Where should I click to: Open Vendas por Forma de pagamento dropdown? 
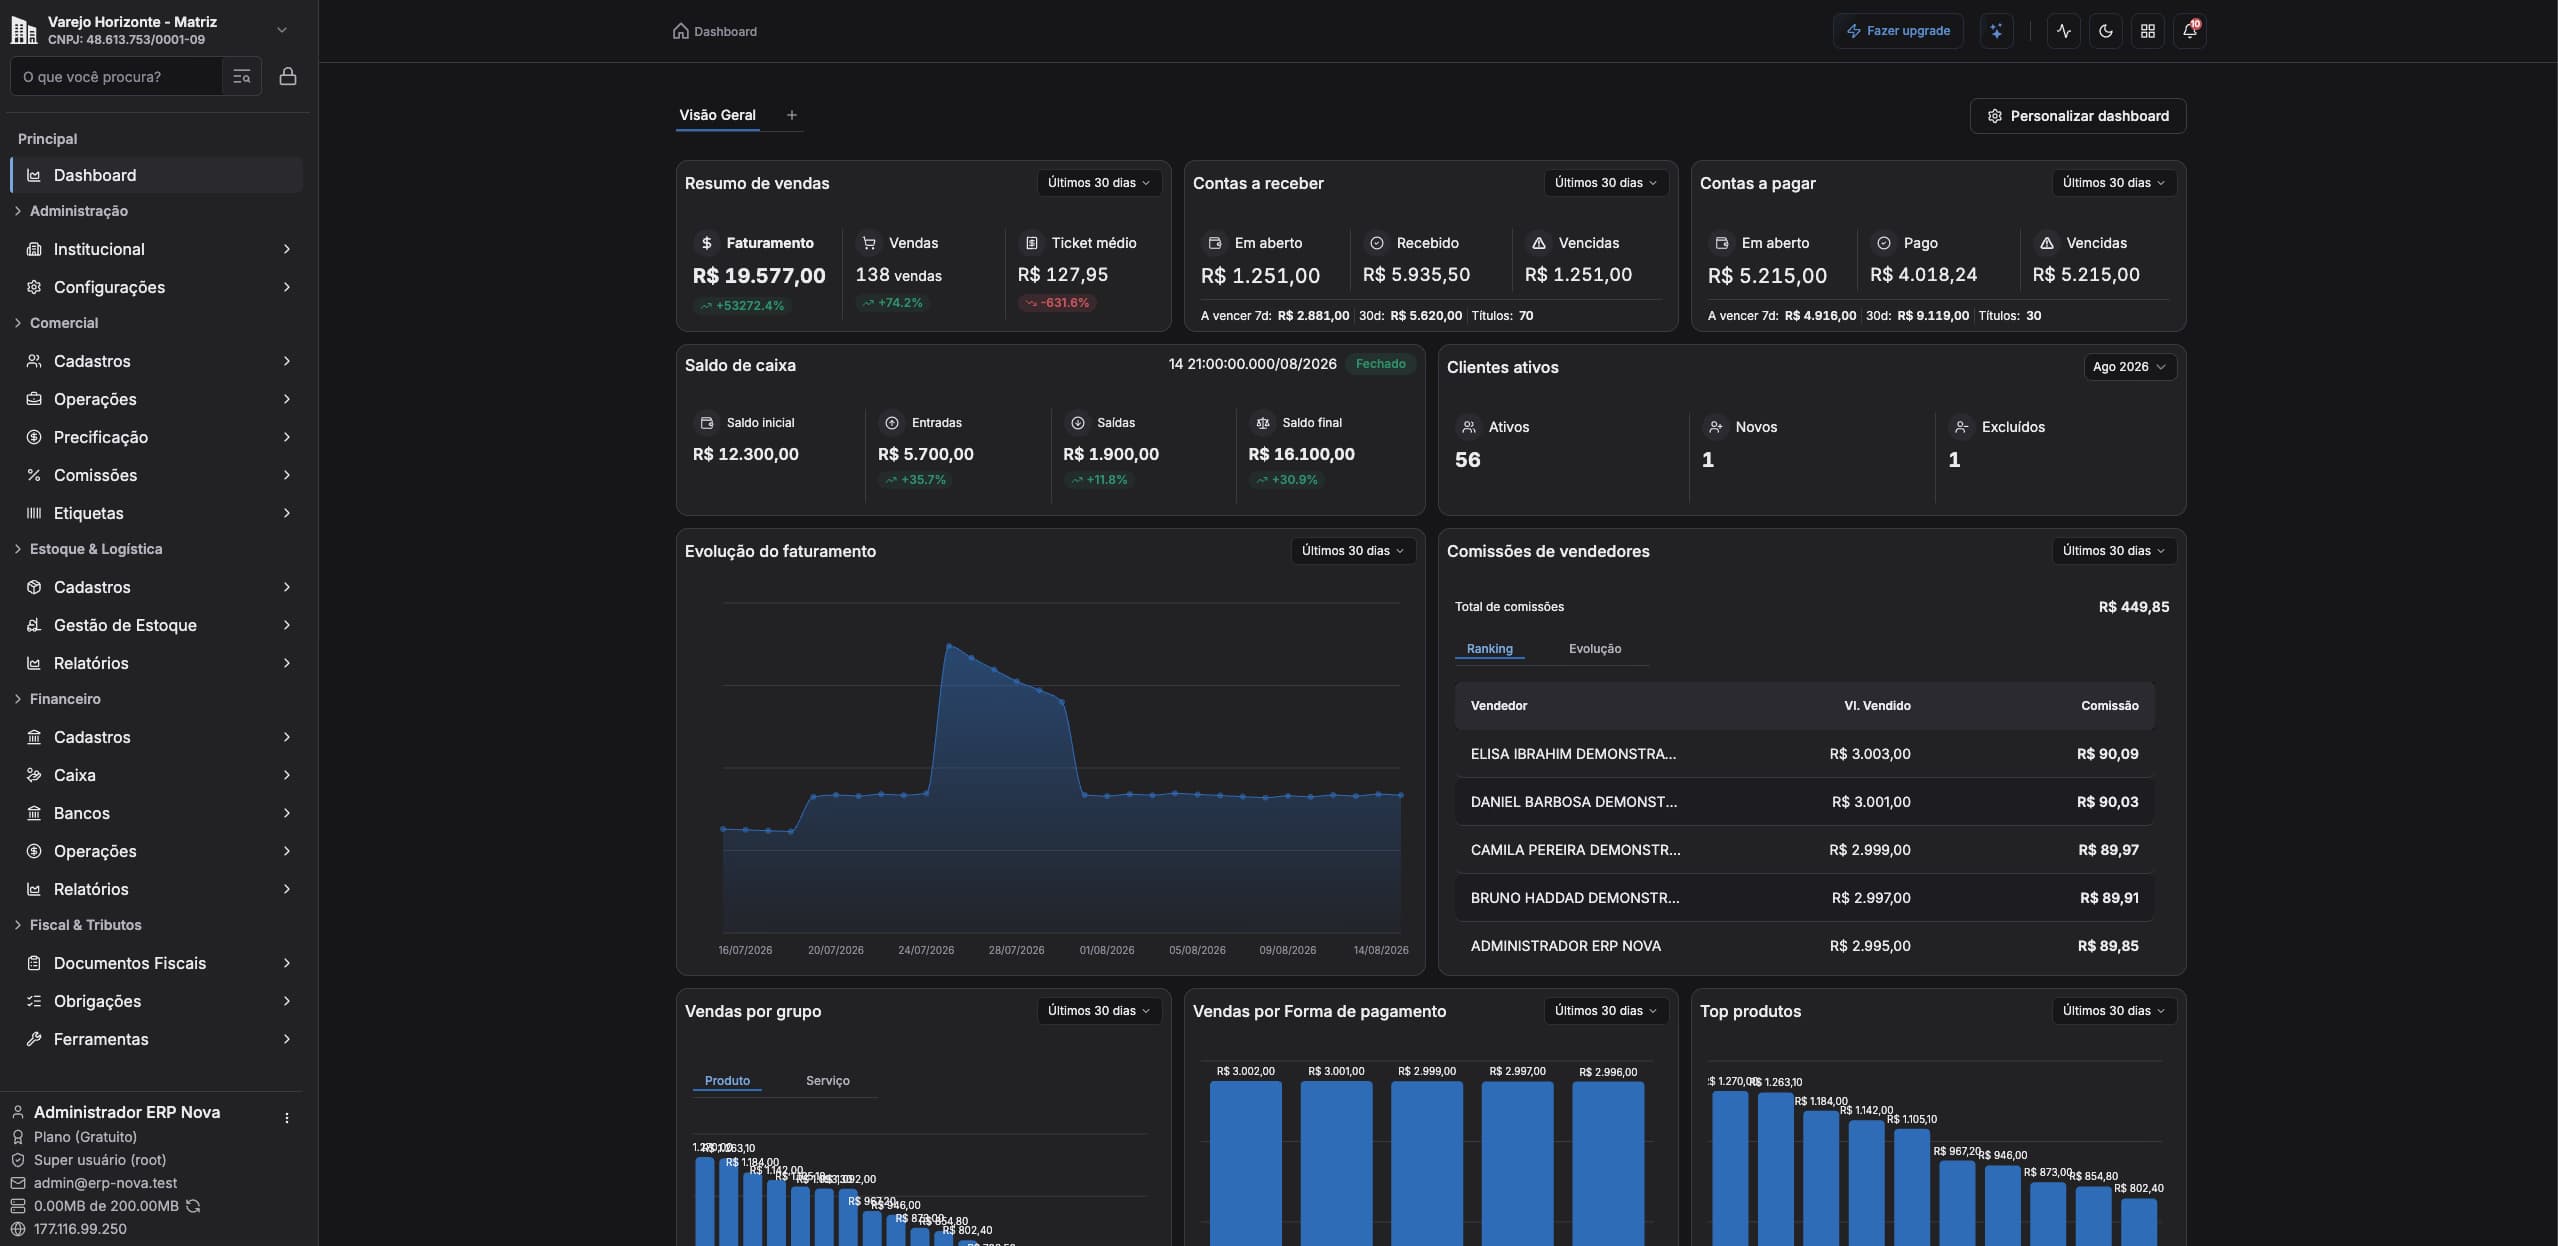[1606, 1011]
